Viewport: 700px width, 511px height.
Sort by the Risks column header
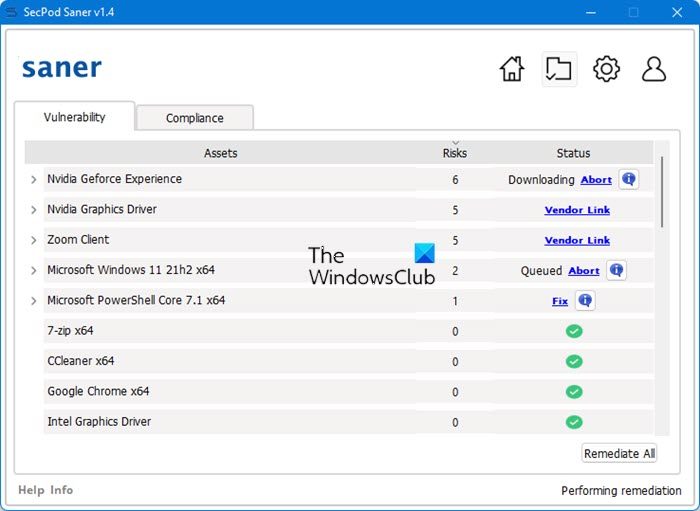(x=455, y=153)
